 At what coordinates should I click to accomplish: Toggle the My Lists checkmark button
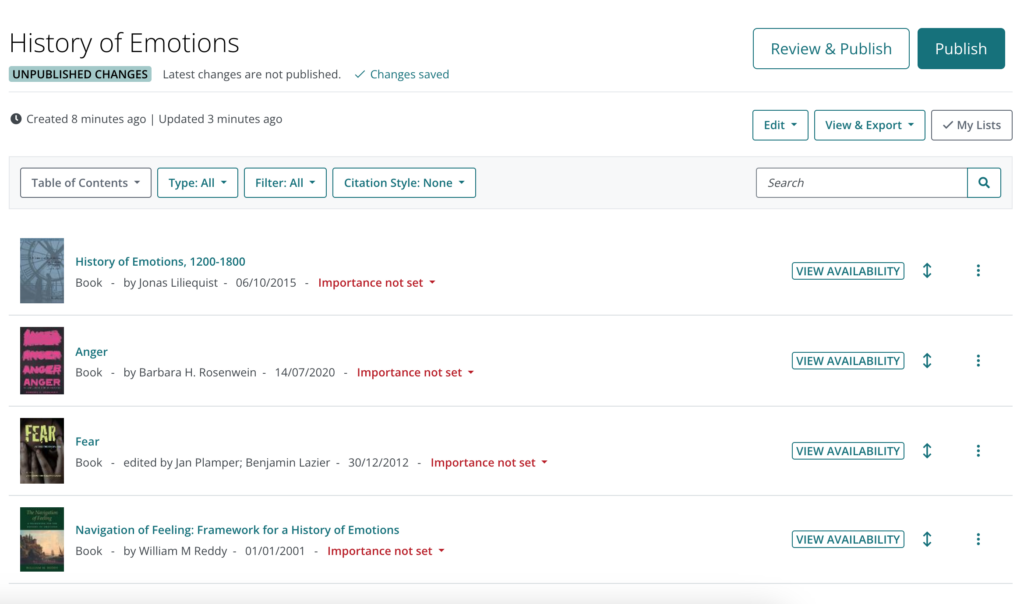971,125
